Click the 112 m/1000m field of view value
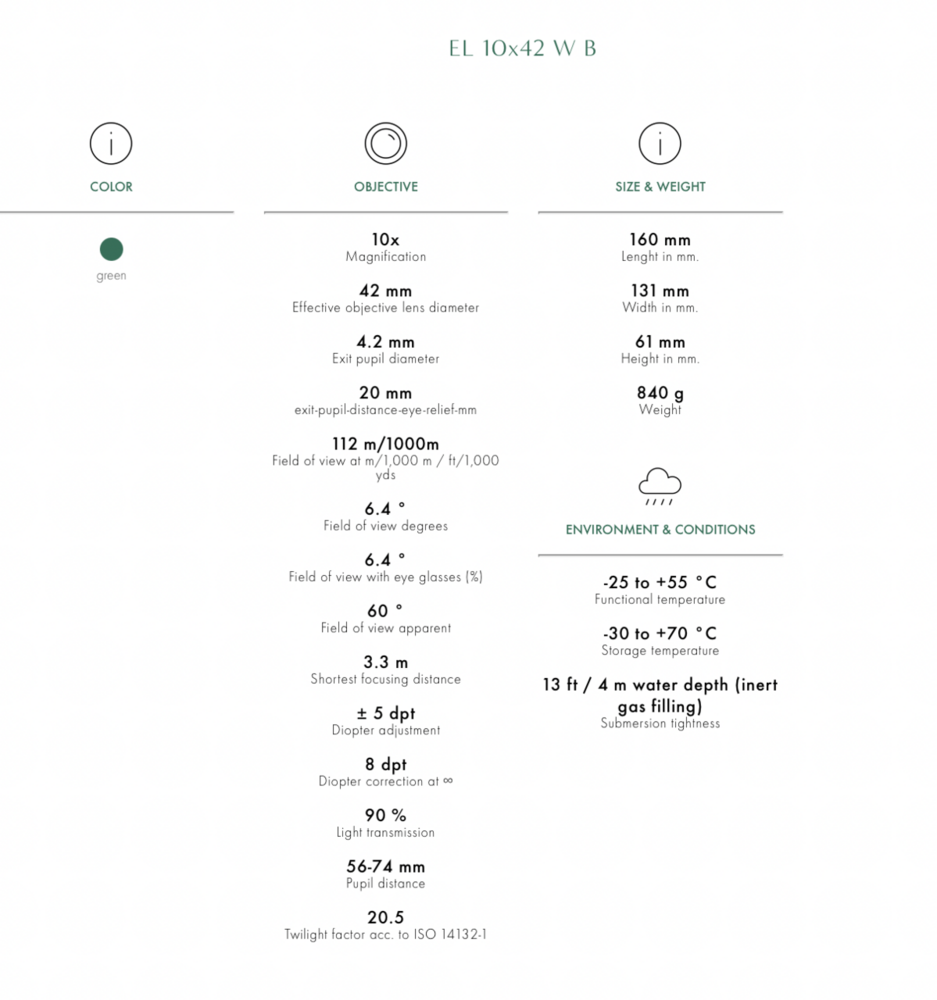 (x=385, y=444)
